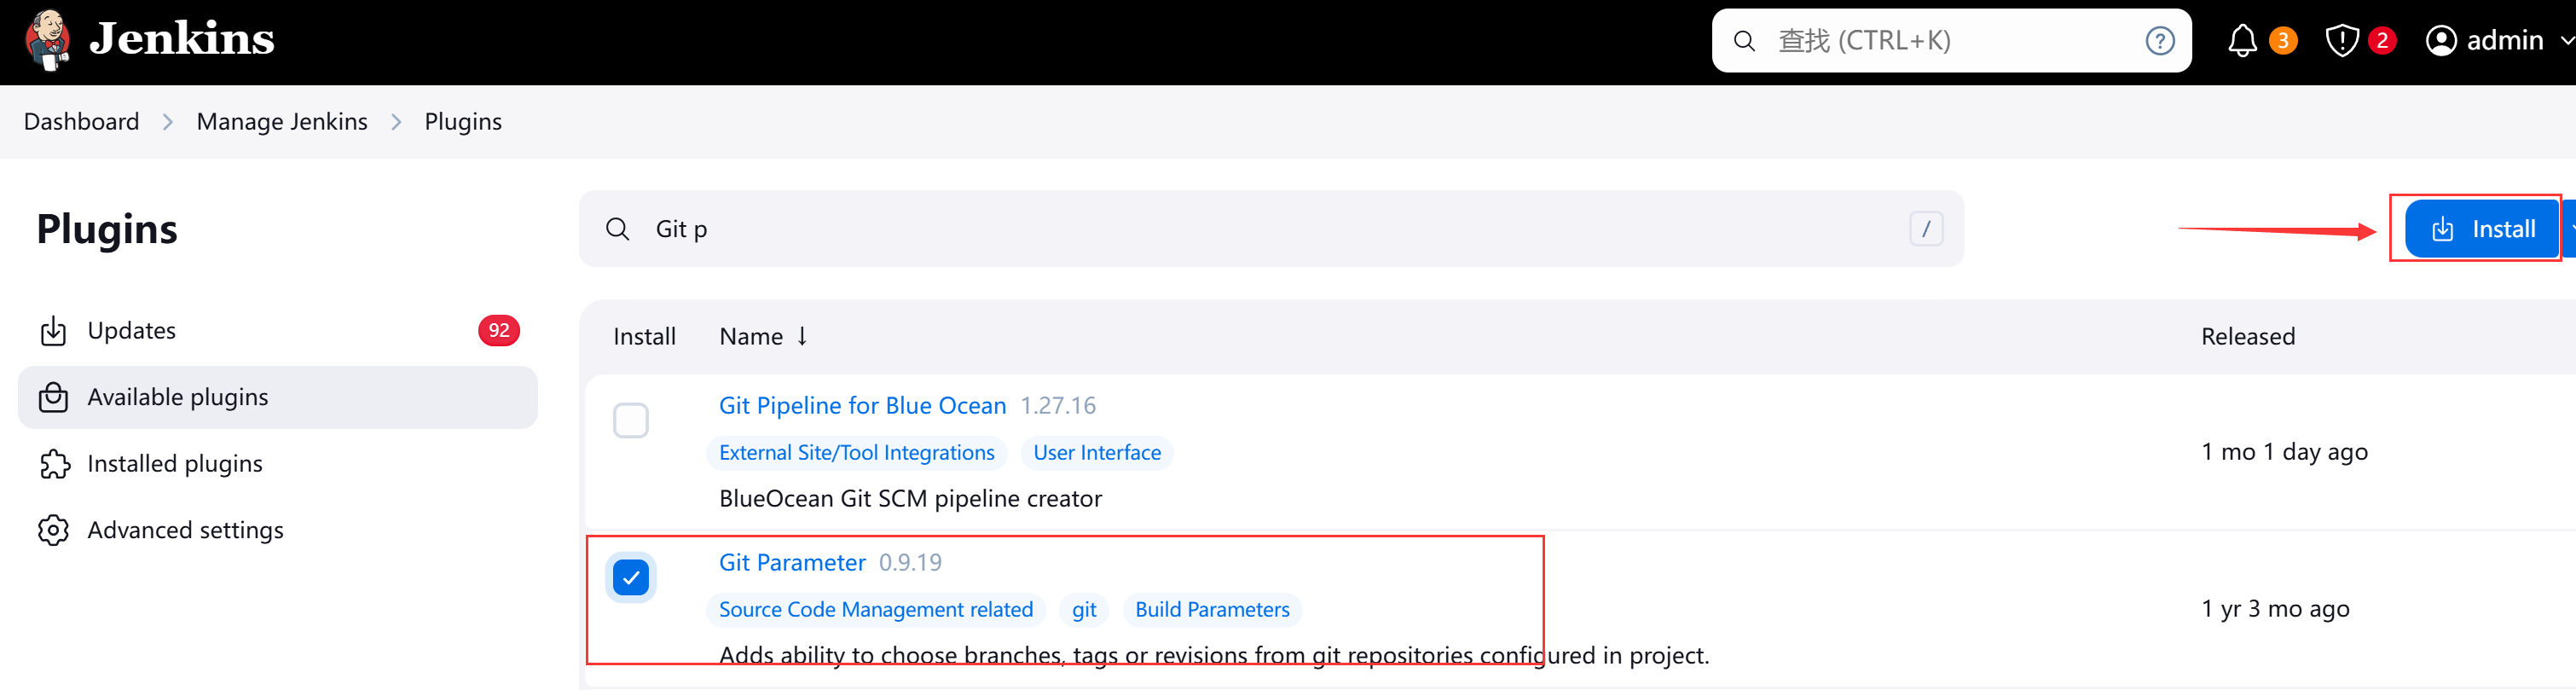Open notifications bell icon
Viewport: 2576px width, 690px height.
click(x=2242, y=41)
